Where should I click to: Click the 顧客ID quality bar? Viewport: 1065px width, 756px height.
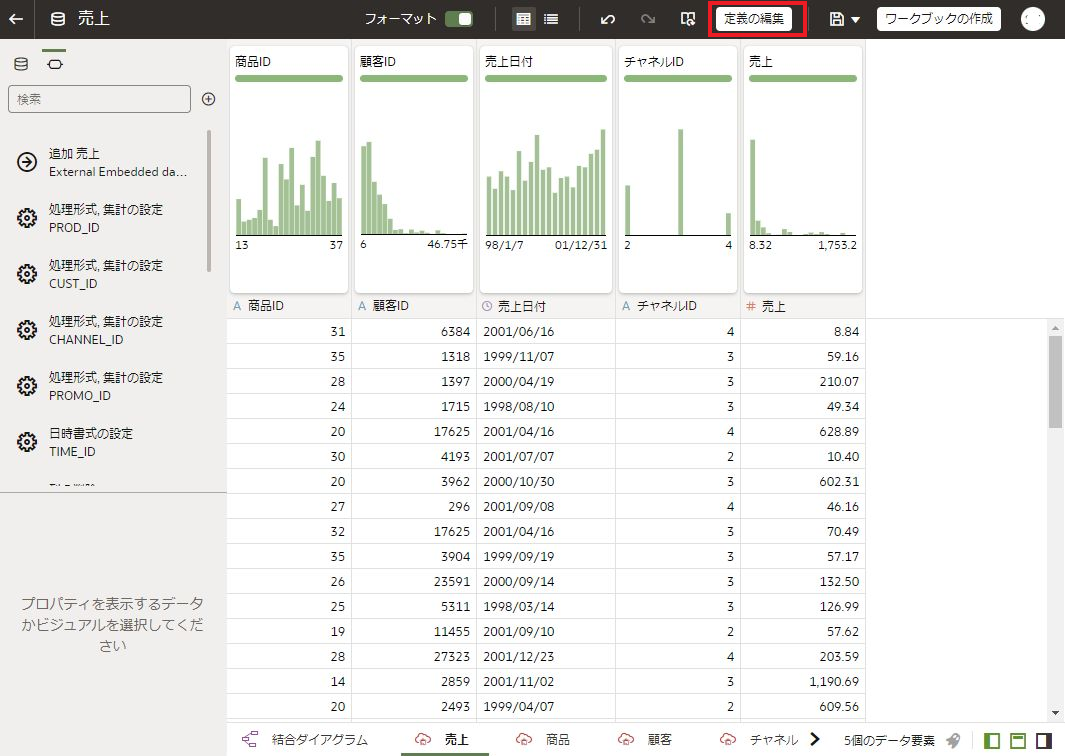[x=414, y=79]
